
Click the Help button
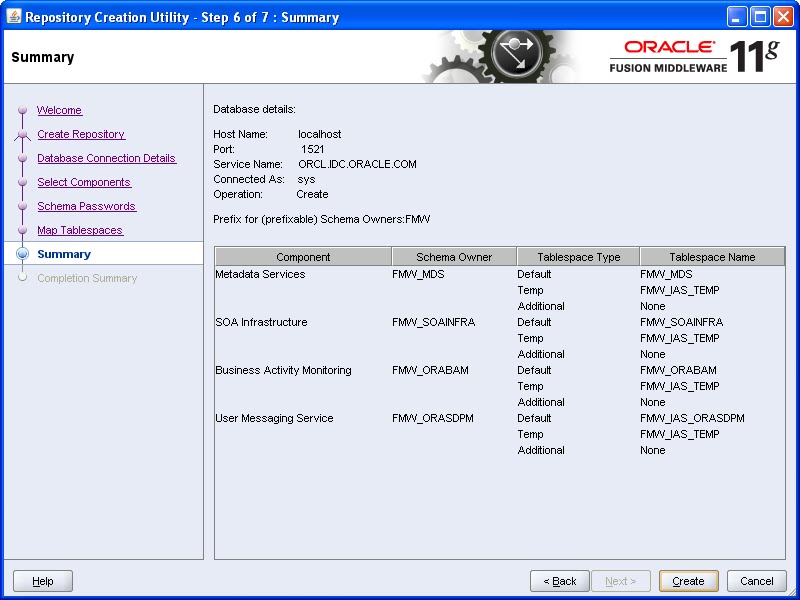pyautogui.click(x=43, y=581)
